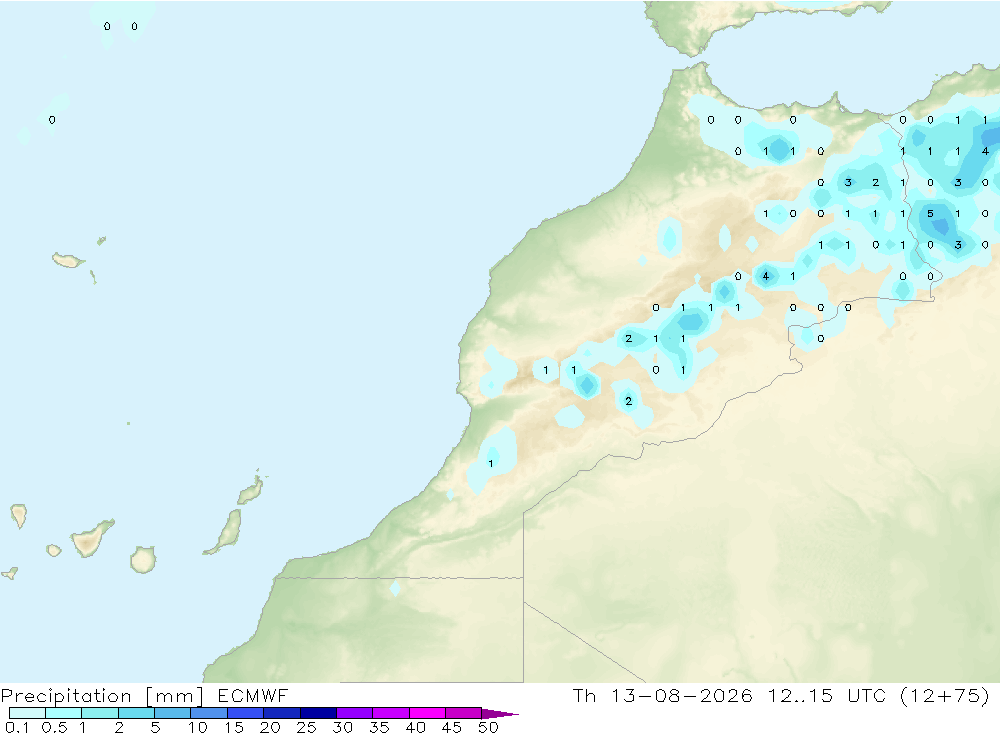Viewport: 1000px width, 733px height.
Task: Click the legend label '30'
Action: [x=342, y=727]
